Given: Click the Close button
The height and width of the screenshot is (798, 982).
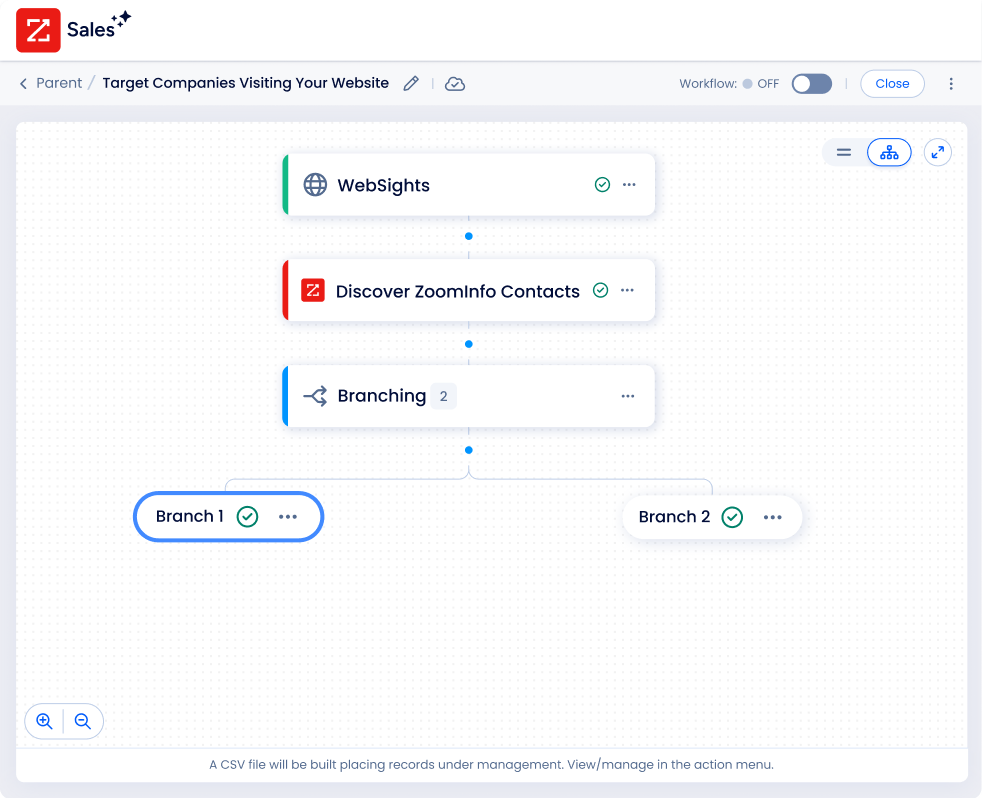Looking at the screenshot, I should [892, 84].
